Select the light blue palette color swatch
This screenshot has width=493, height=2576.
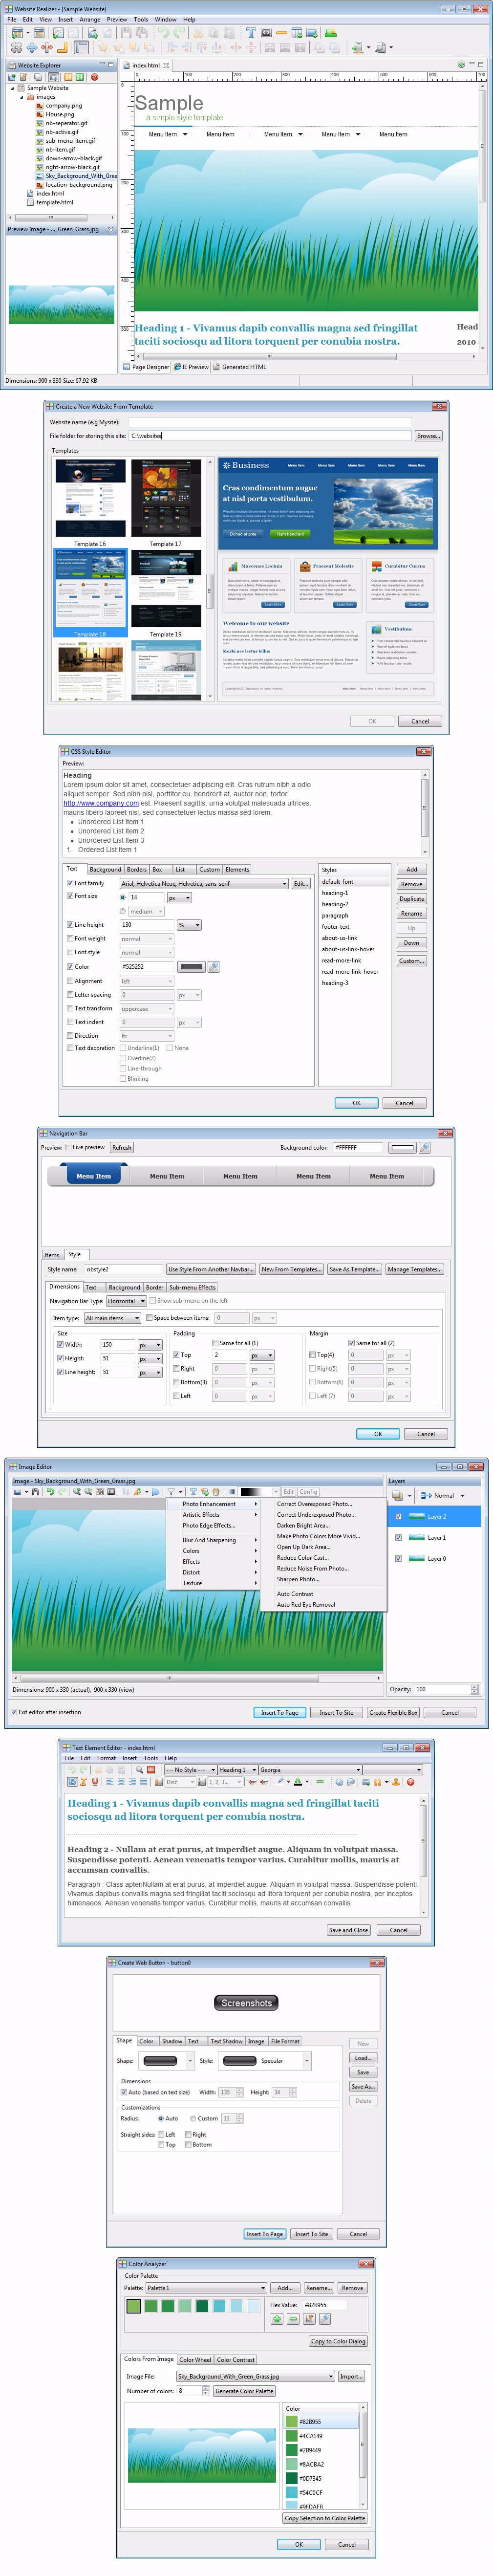tap(236, 2306)
